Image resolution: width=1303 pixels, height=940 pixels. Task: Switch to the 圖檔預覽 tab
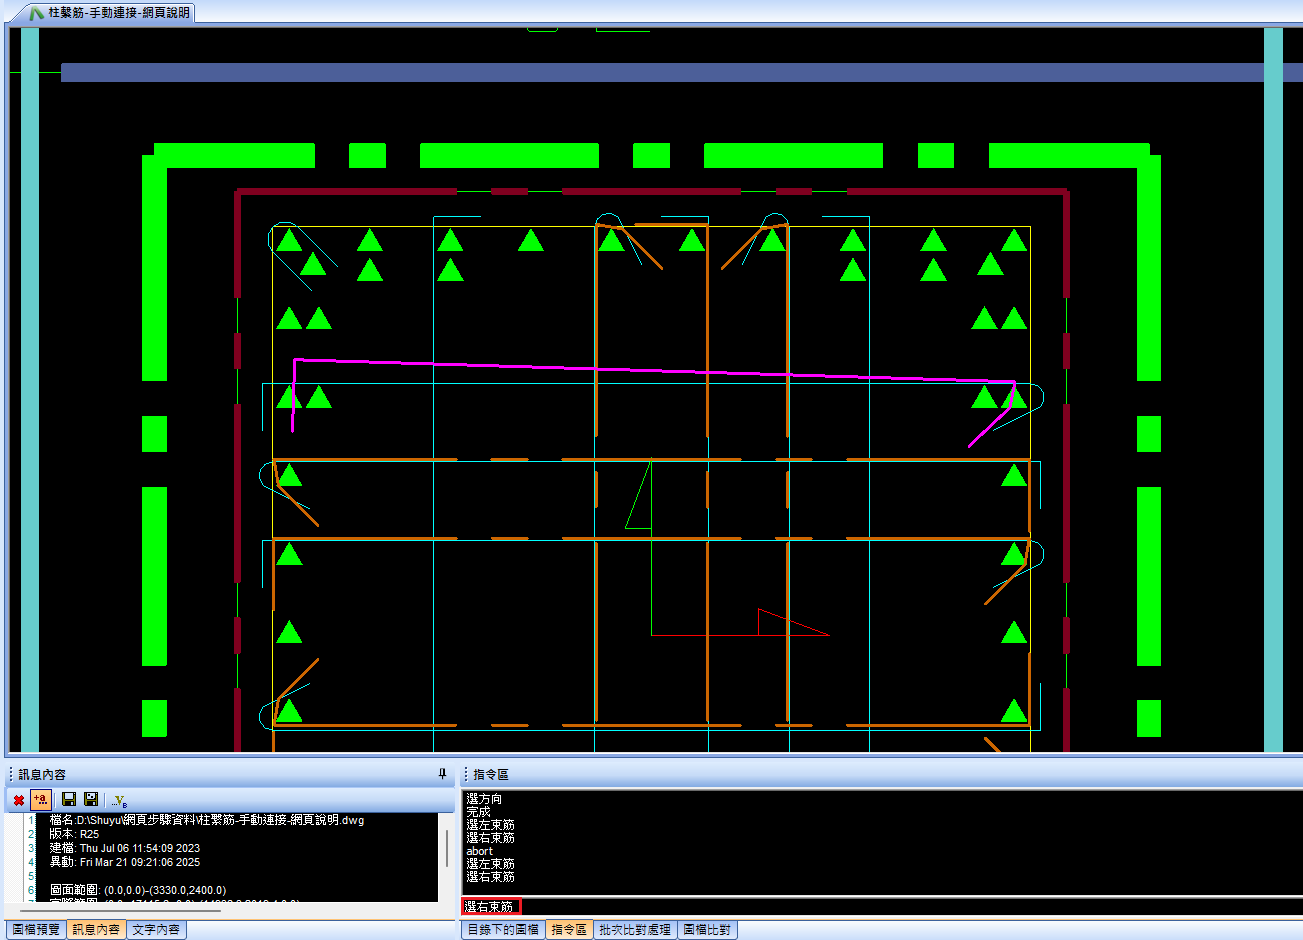36,929
